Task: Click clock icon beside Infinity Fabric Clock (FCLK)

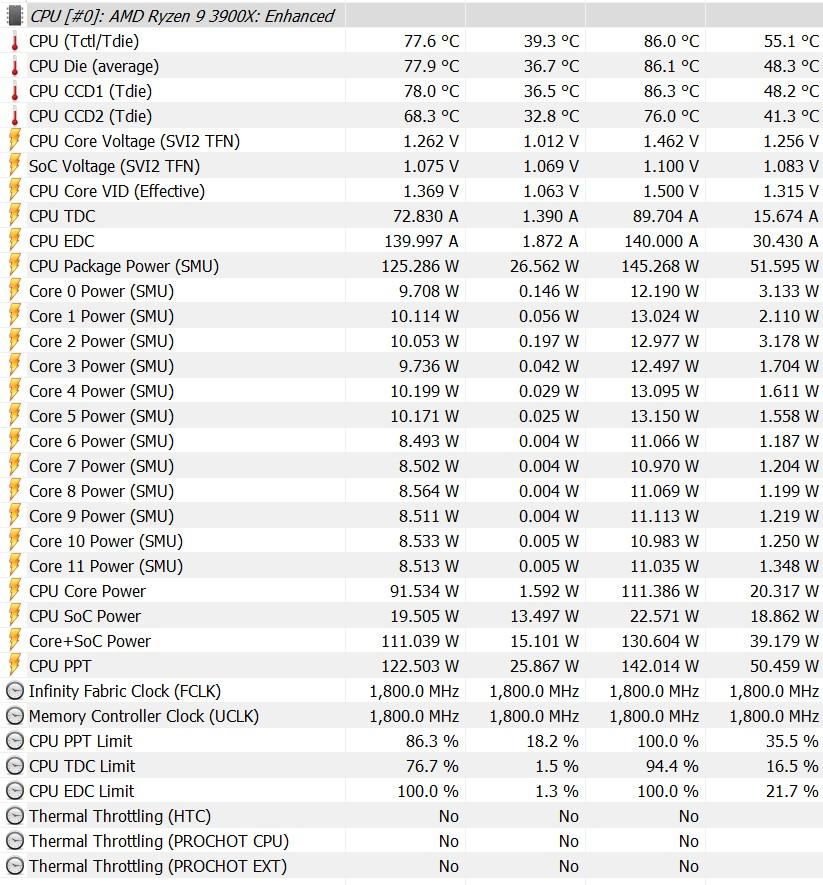Action: [x=15, y=691]
